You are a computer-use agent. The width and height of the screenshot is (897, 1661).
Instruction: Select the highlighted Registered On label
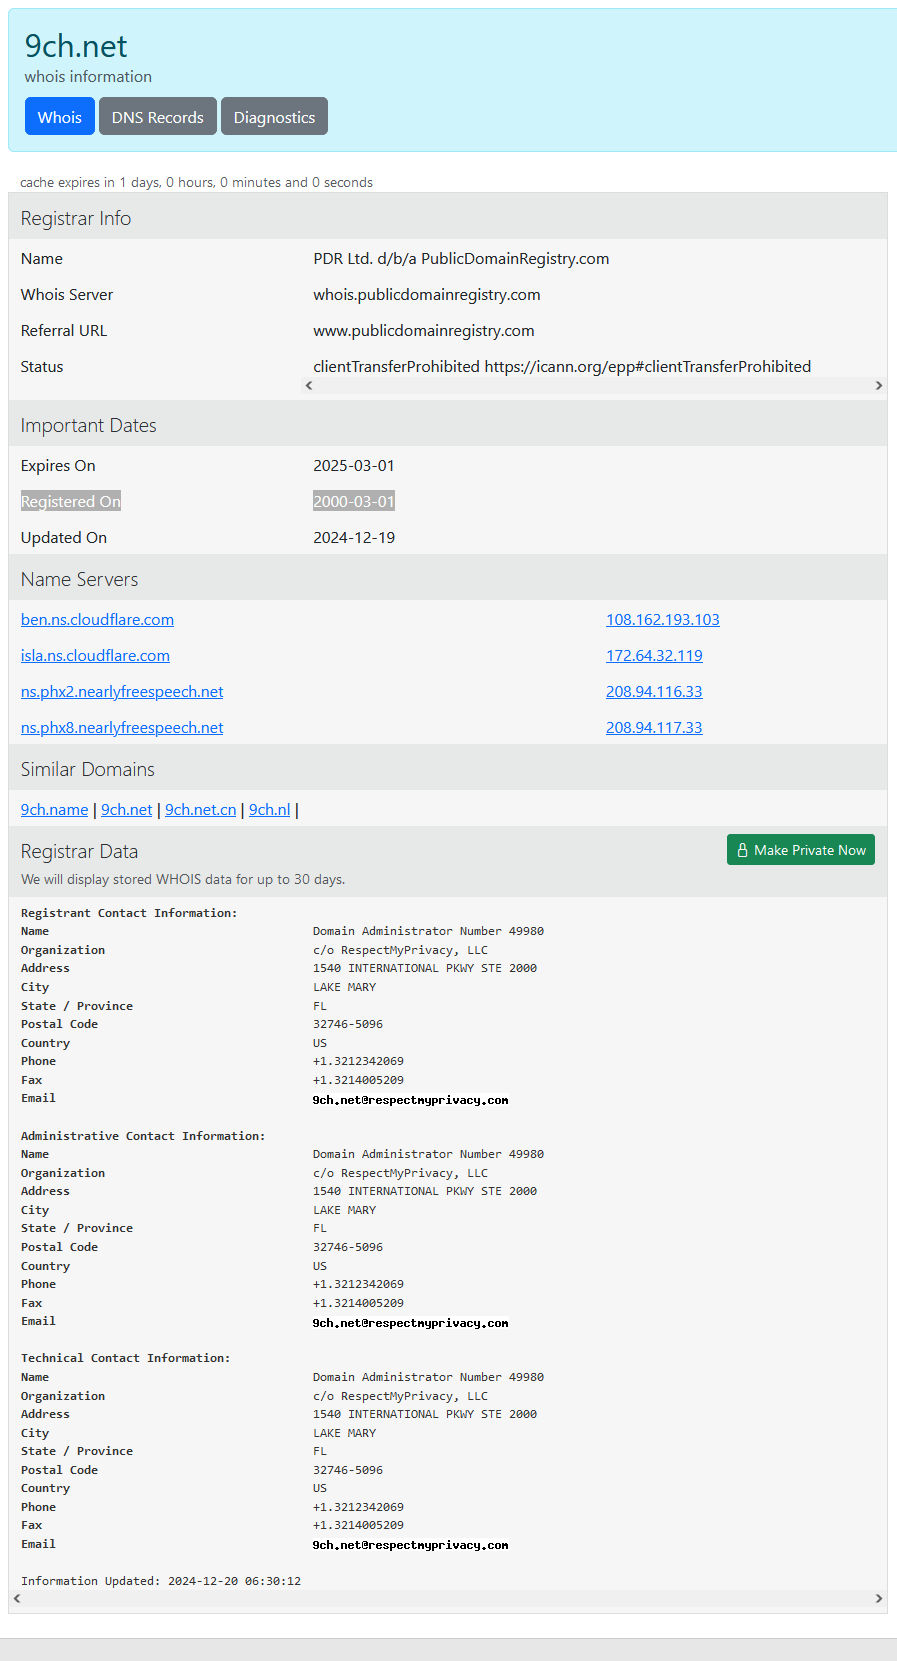point(71,502)
